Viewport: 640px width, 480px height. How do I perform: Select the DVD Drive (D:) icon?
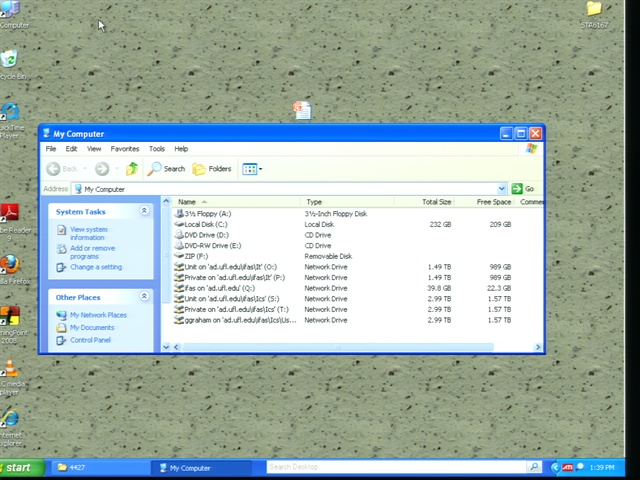coord(179,235)
